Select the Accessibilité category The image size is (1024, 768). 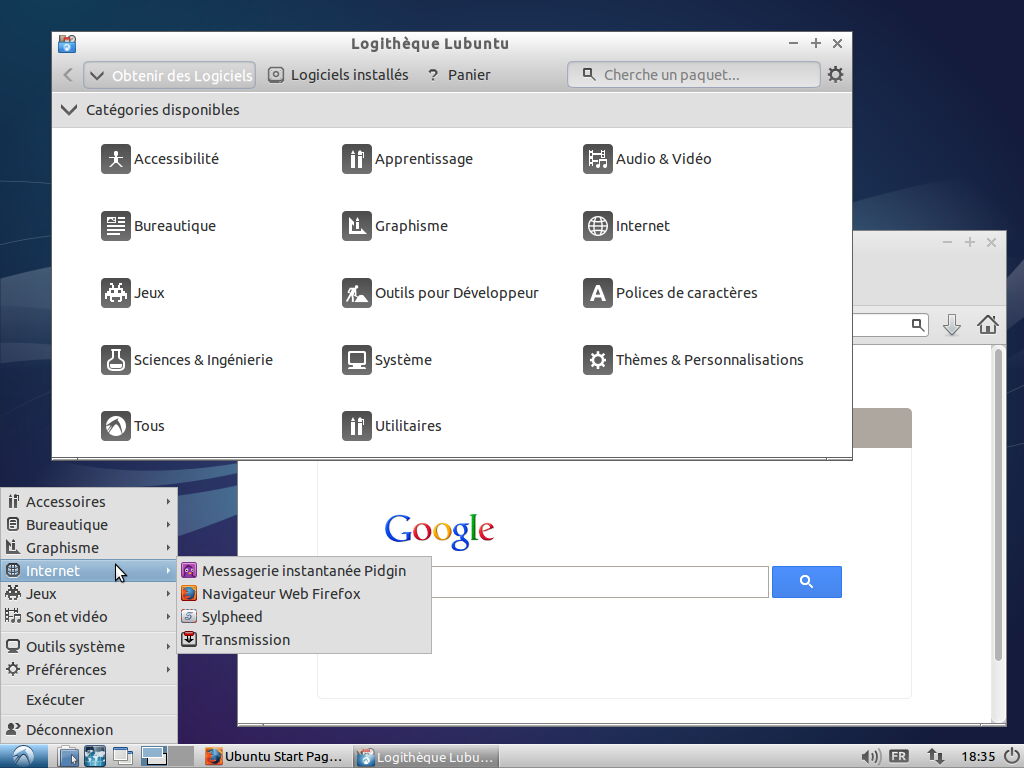[x=177, y=159]
